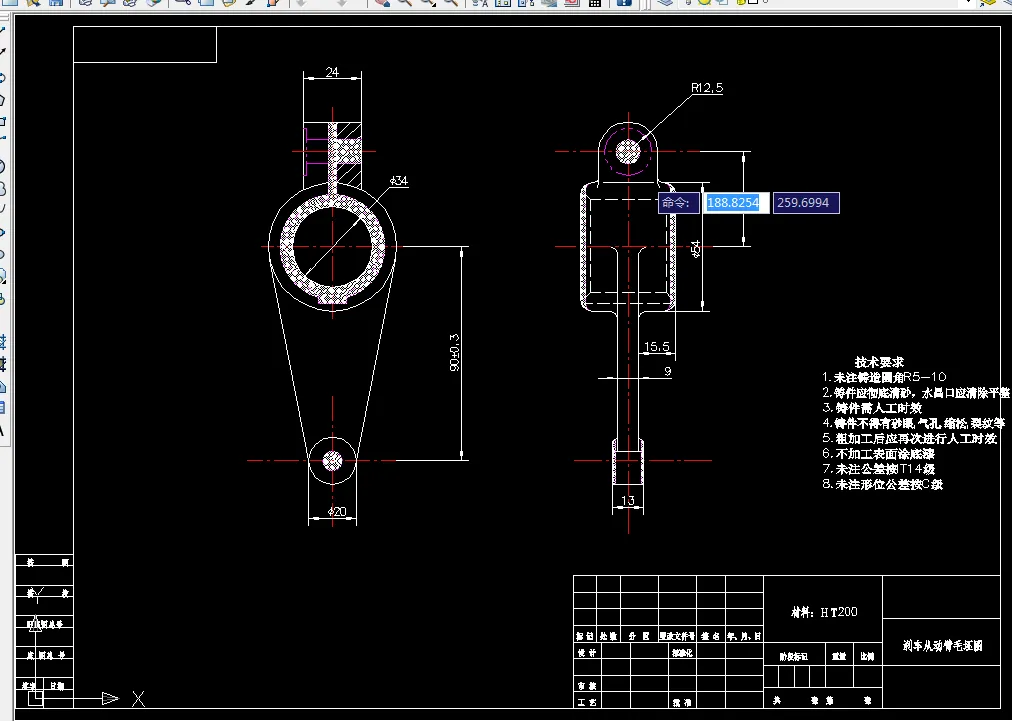
Task: Select the φ54 diameter dimension
Action: tap(695, 249)
